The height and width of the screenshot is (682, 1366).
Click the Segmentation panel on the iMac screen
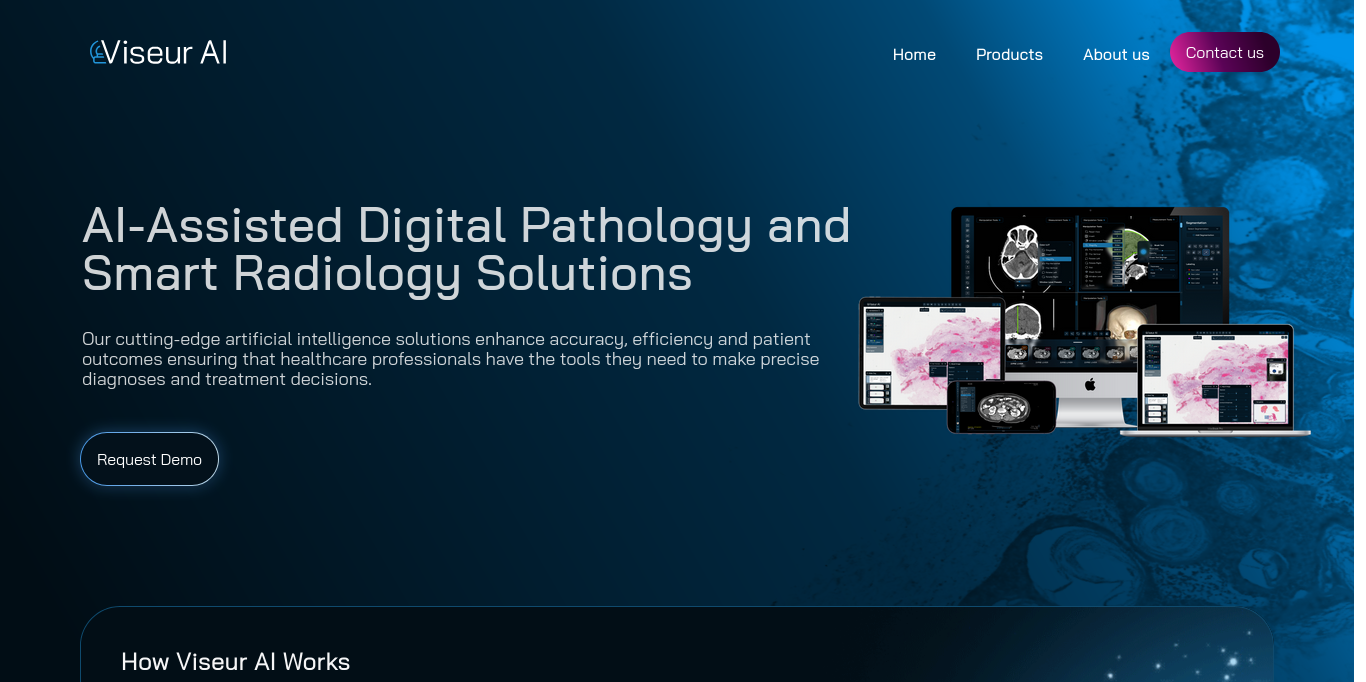click(x=1203, y=255)
